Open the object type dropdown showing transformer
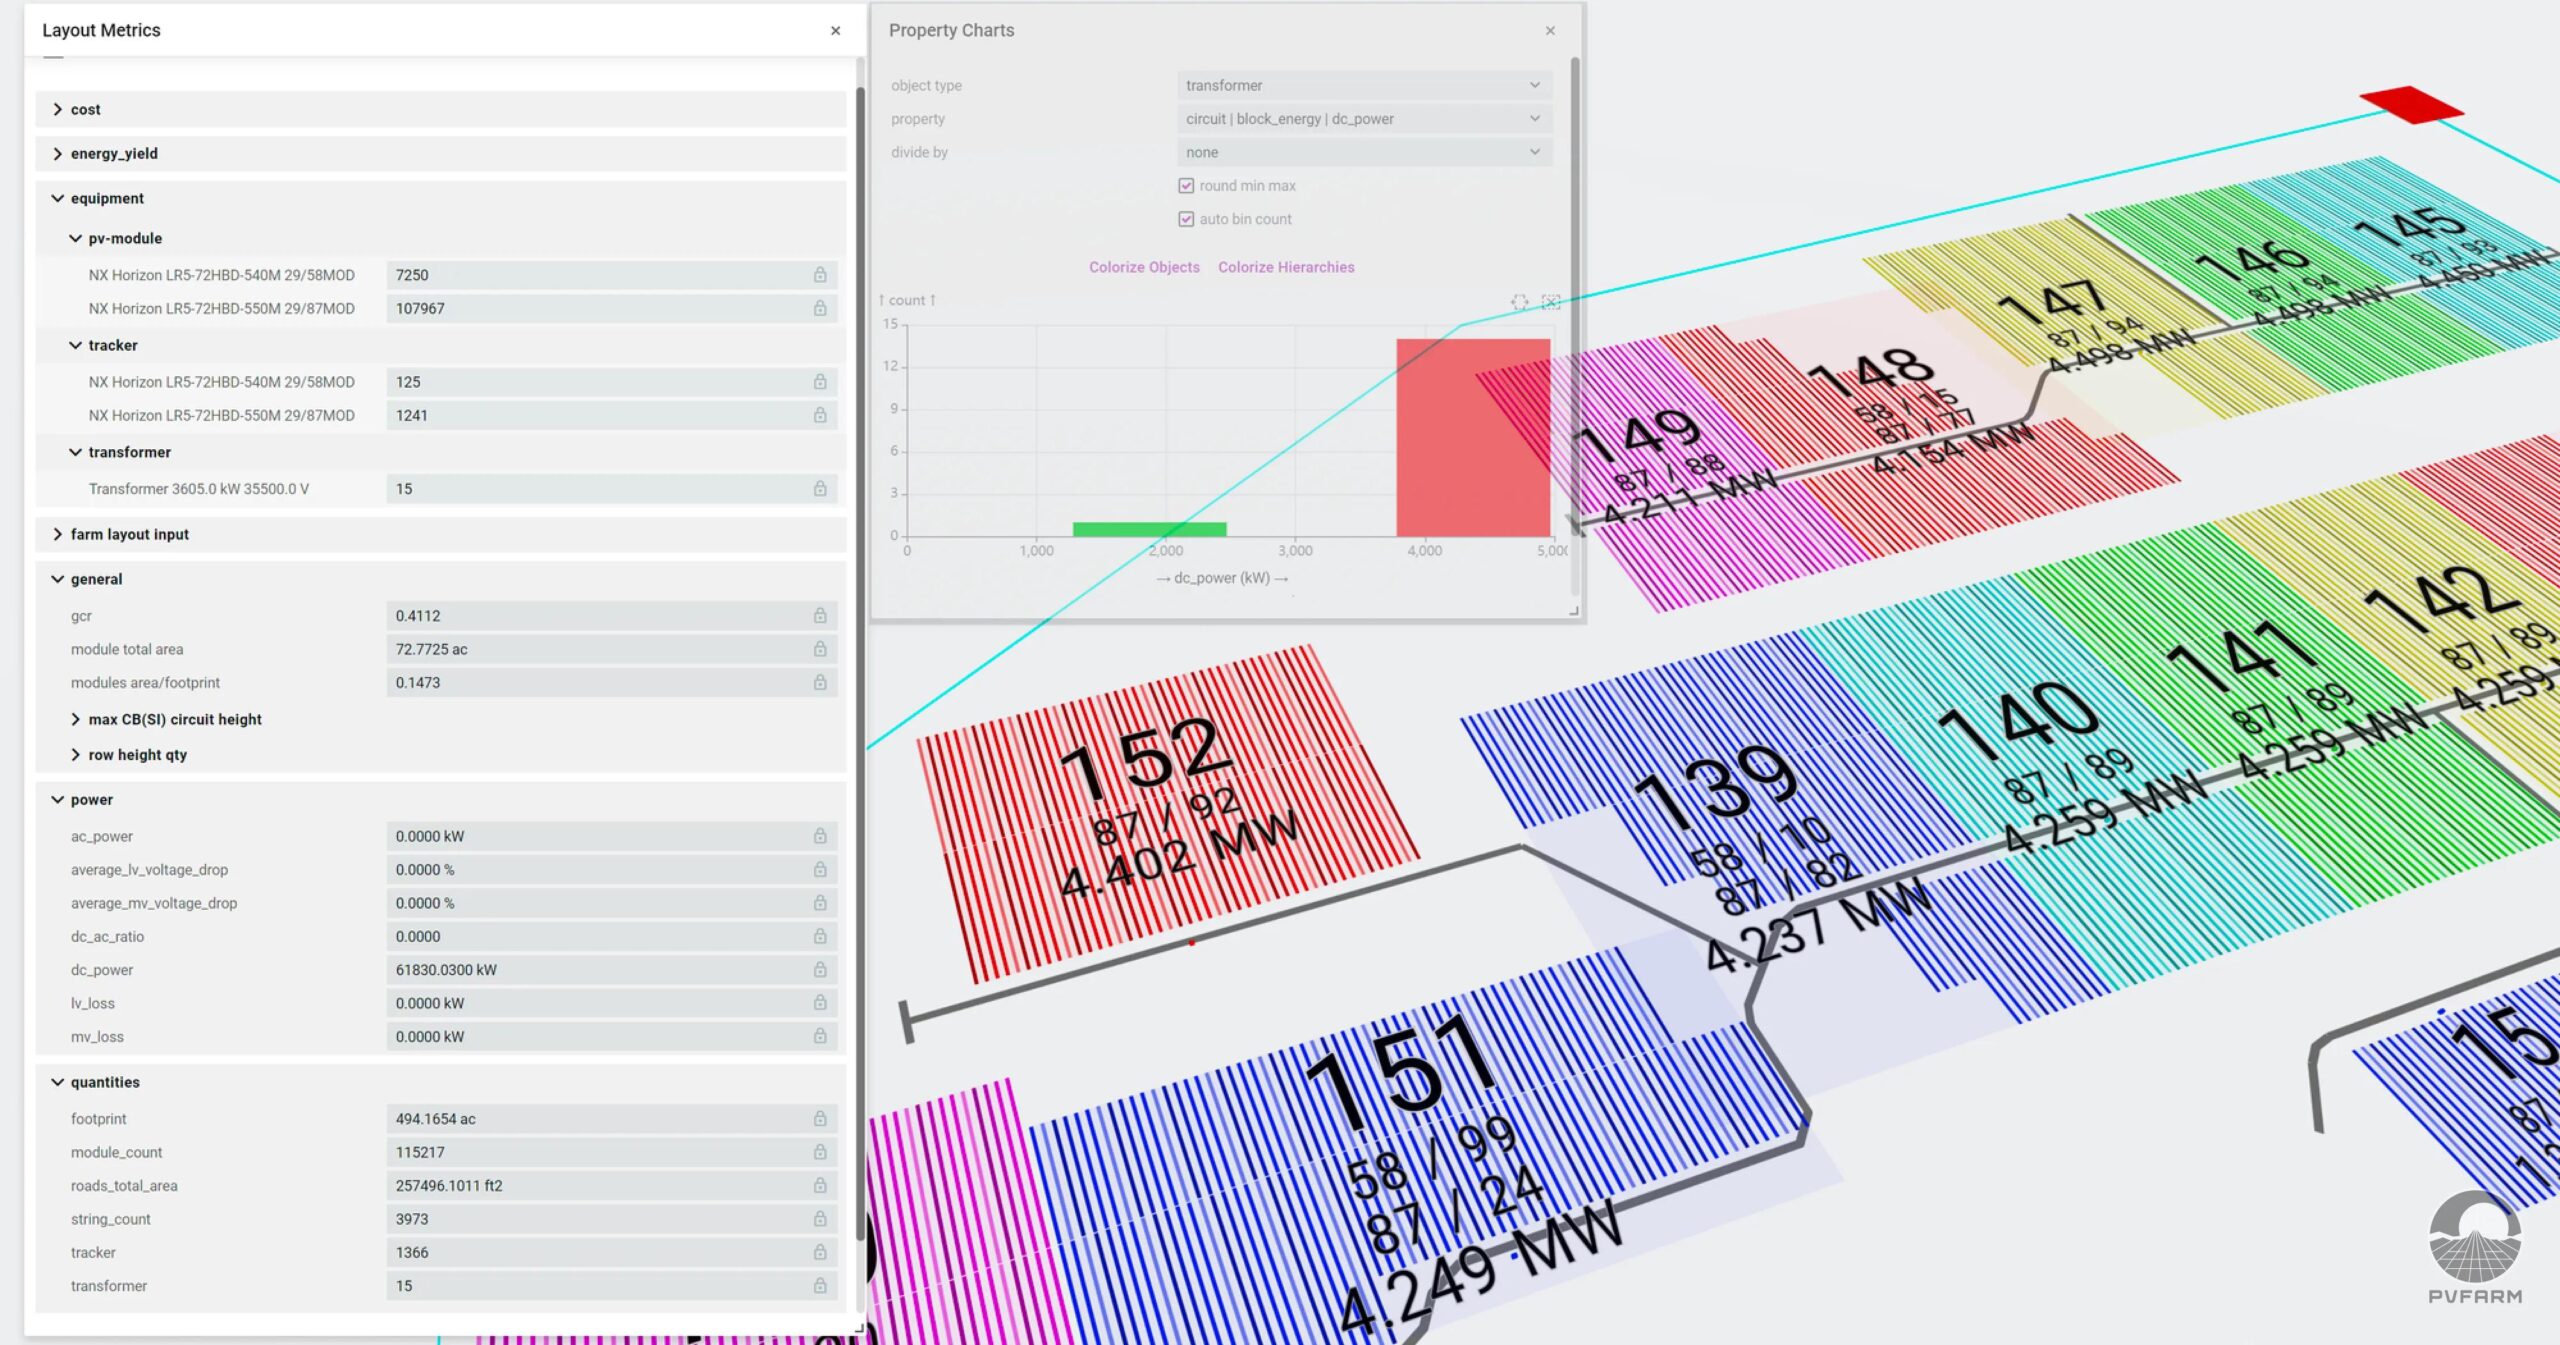This screenshot has height=1345, width=2560. (x=1364, y=85)
